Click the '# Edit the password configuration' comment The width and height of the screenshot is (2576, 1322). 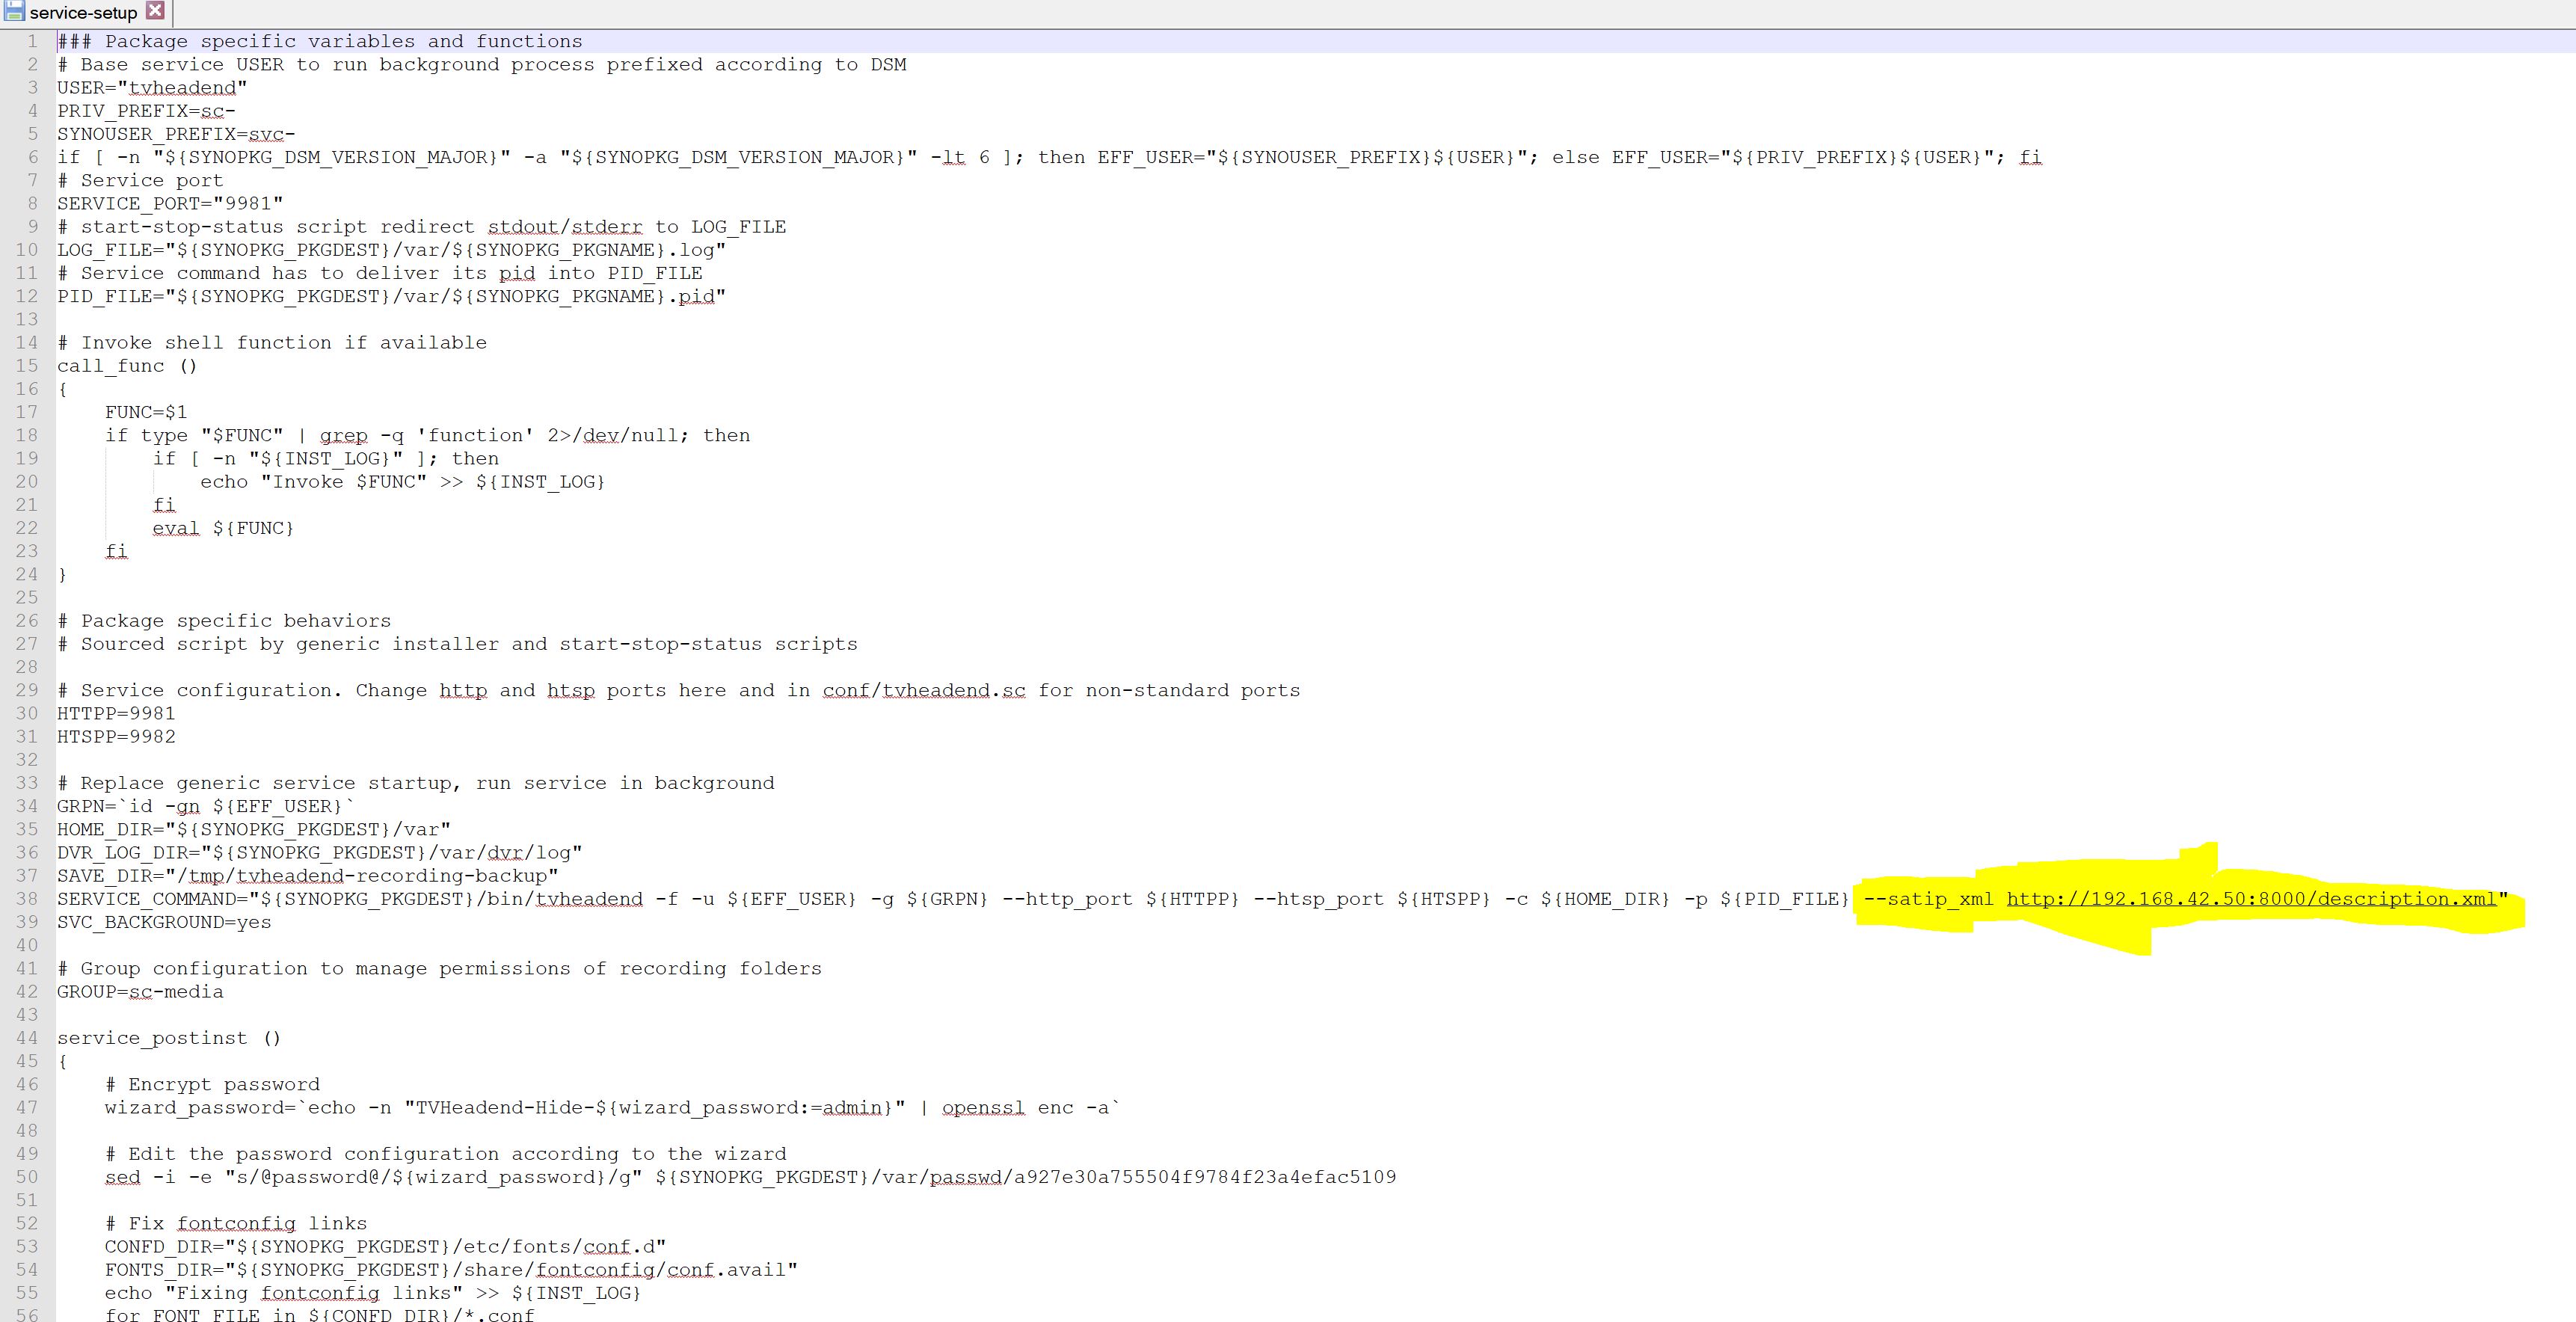pos(445,1154)
